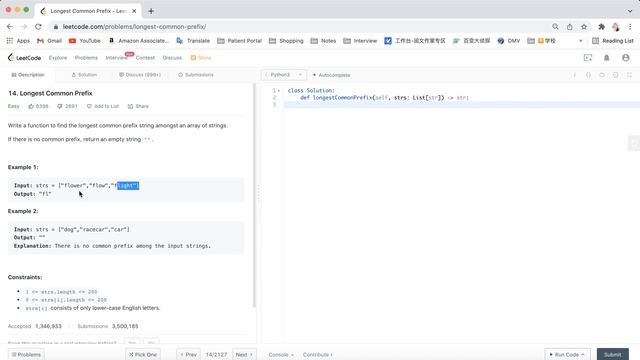The width and height of the screenshot is (640, 360).
Task: Switch to the Discuss (999+) tab
Action: 140,75
